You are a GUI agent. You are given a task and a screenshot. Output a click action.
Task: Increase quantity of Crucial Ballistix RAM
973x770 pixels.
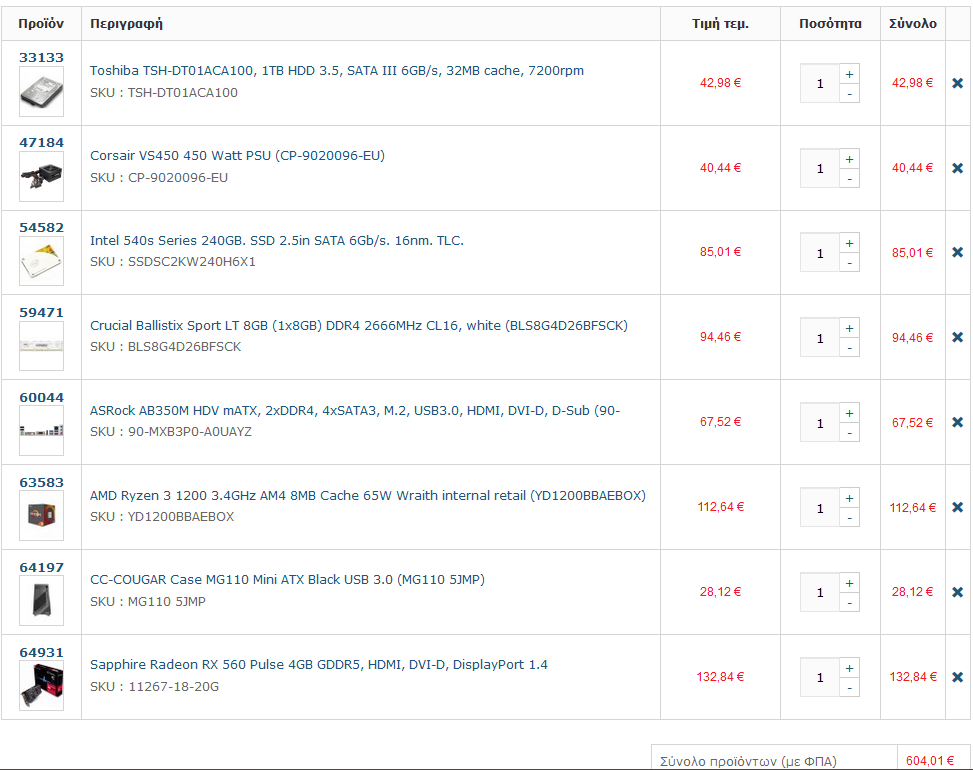pyautogui.click(x=850, y=329)
